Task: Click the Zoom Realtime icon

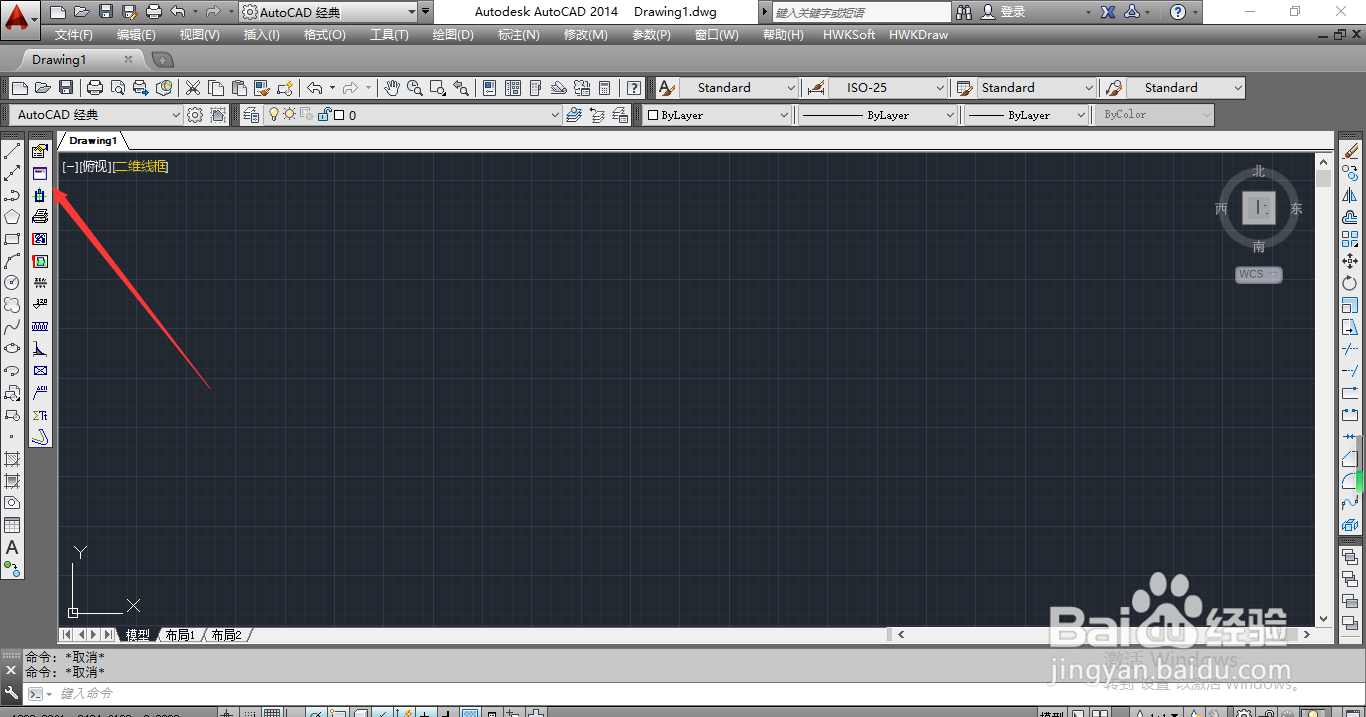Action: click(x=414, y=88)
